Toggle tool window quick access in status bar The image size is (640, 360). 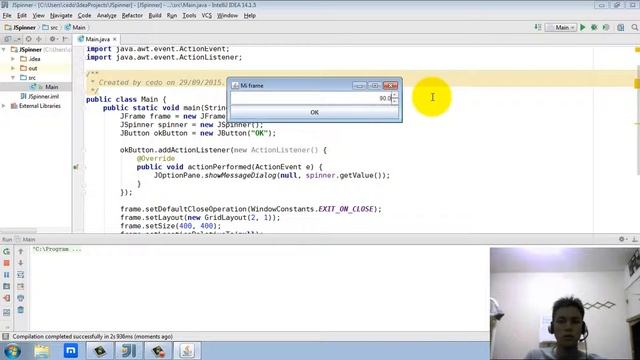click(x=6, y=337)
